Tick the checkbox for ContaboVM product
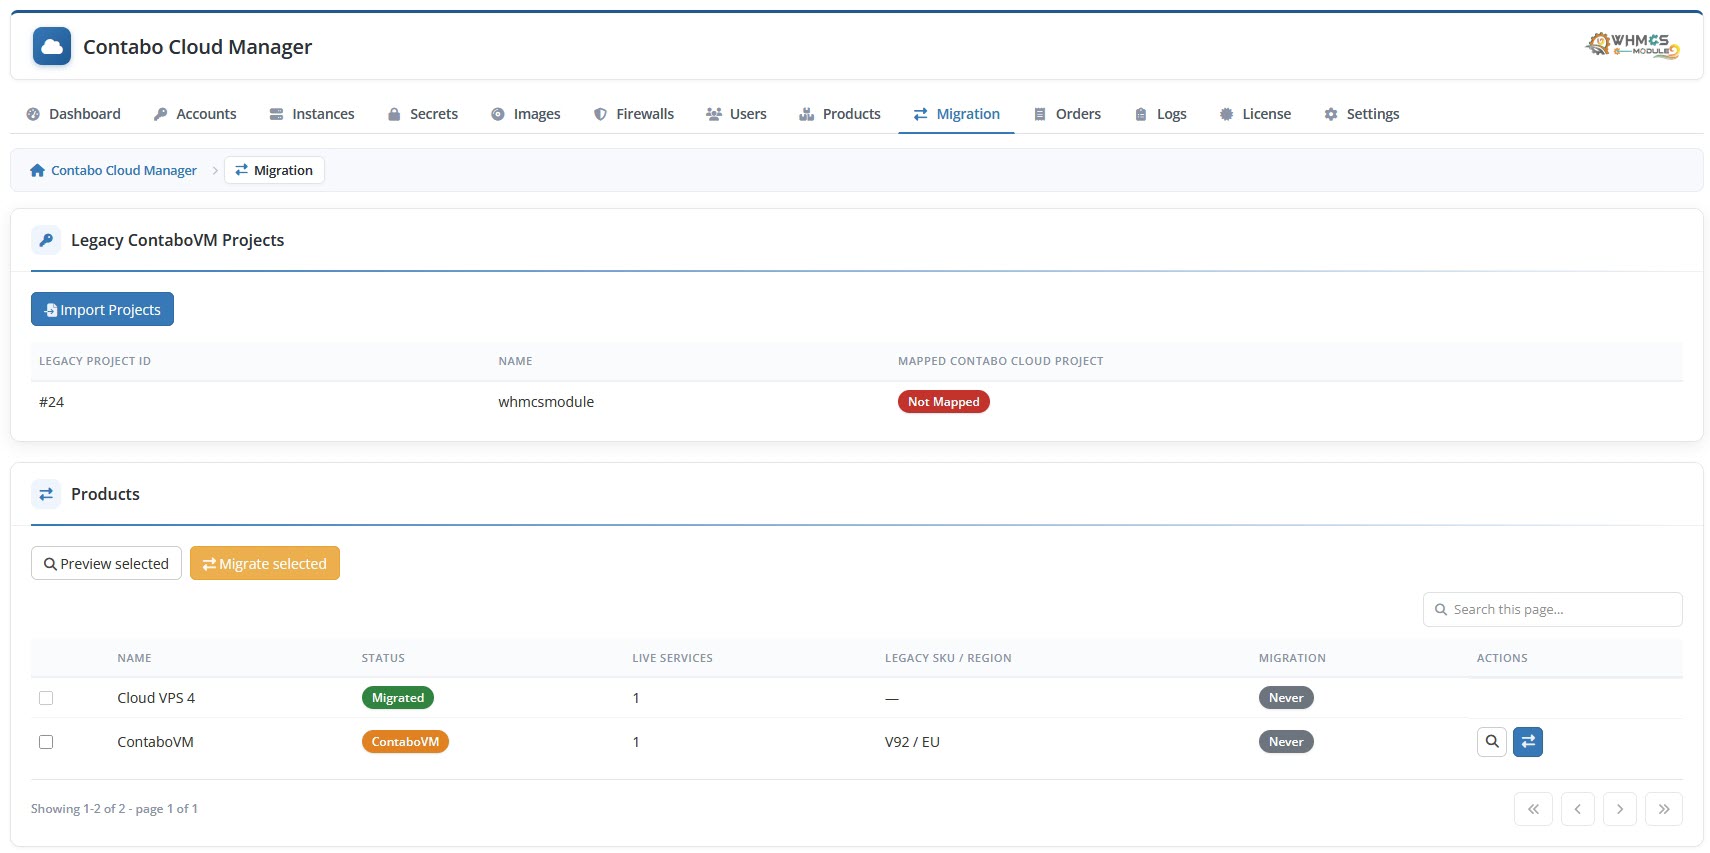Screen dimensions: 1710x853 [x=46, y=742]
